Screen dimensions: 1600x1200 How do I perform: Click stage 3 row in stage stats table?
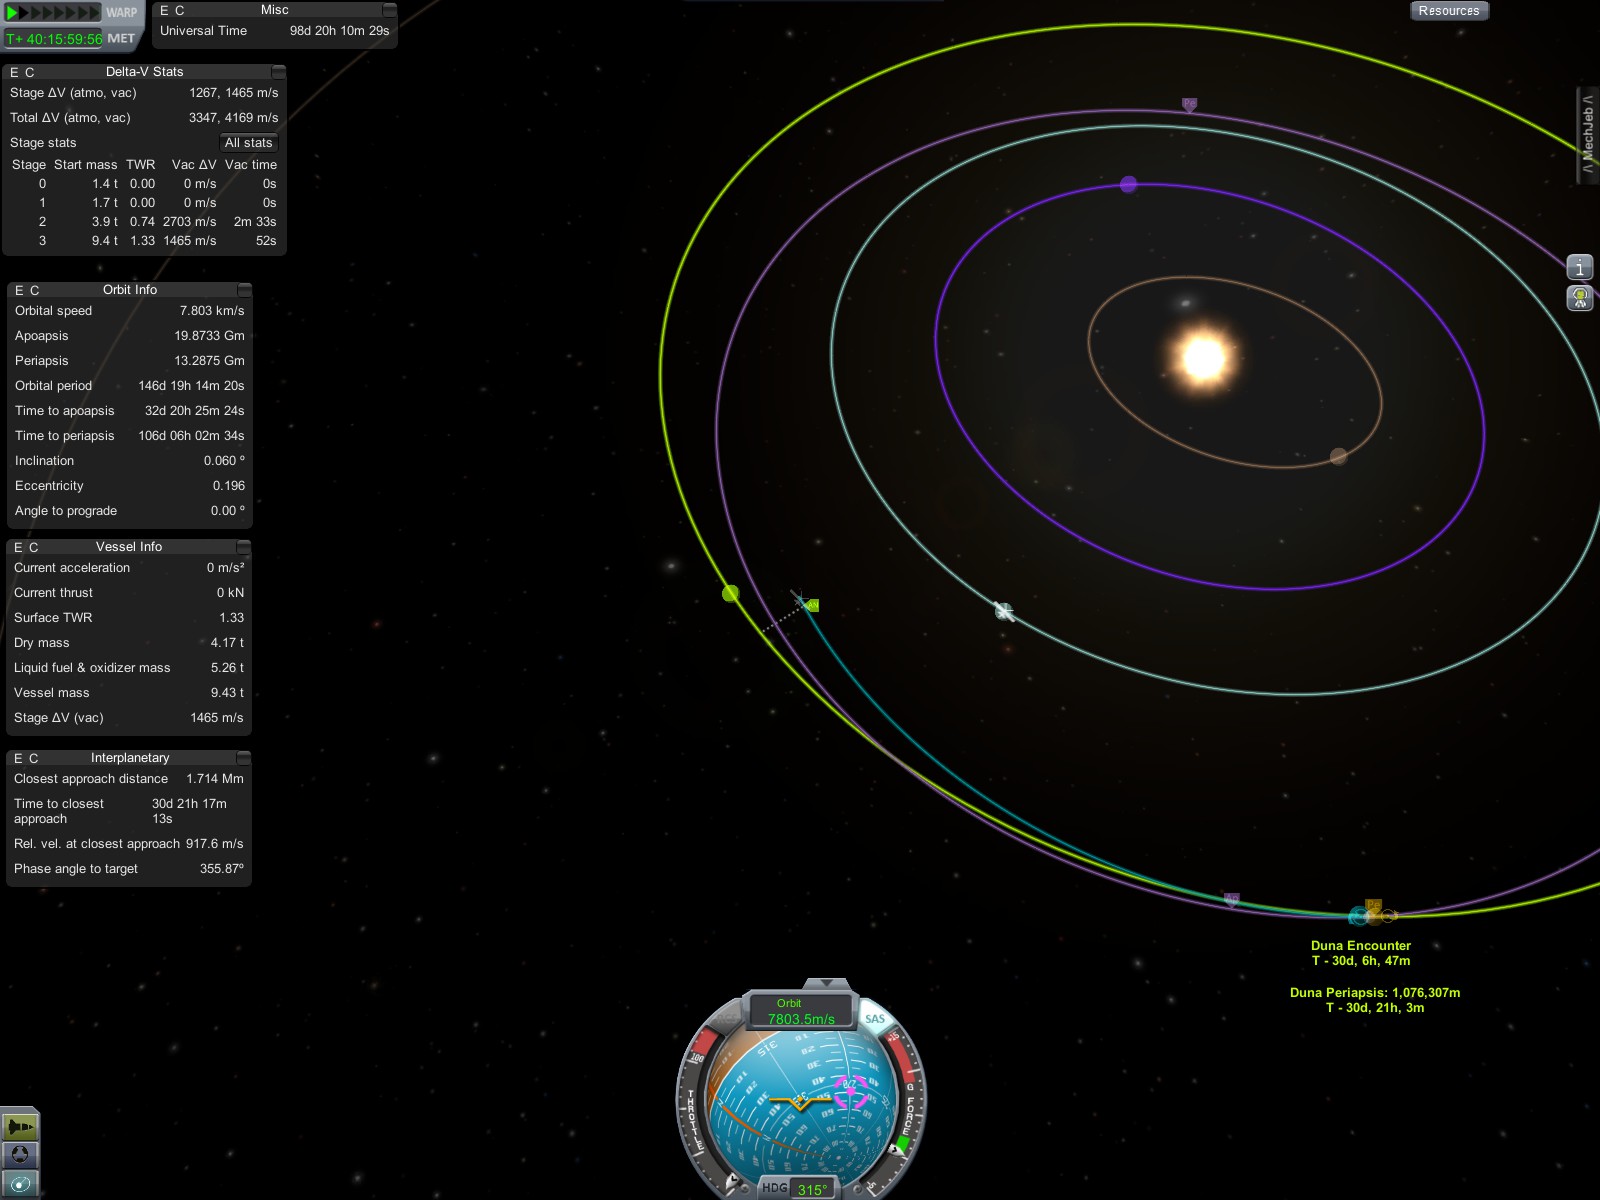click(x=144, y=241)
